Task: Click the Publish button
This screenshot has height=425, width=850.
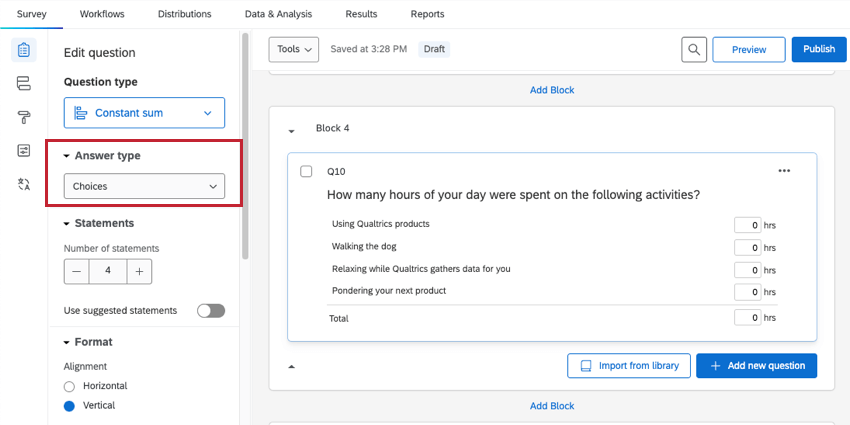Action: (x=818, y=49)
